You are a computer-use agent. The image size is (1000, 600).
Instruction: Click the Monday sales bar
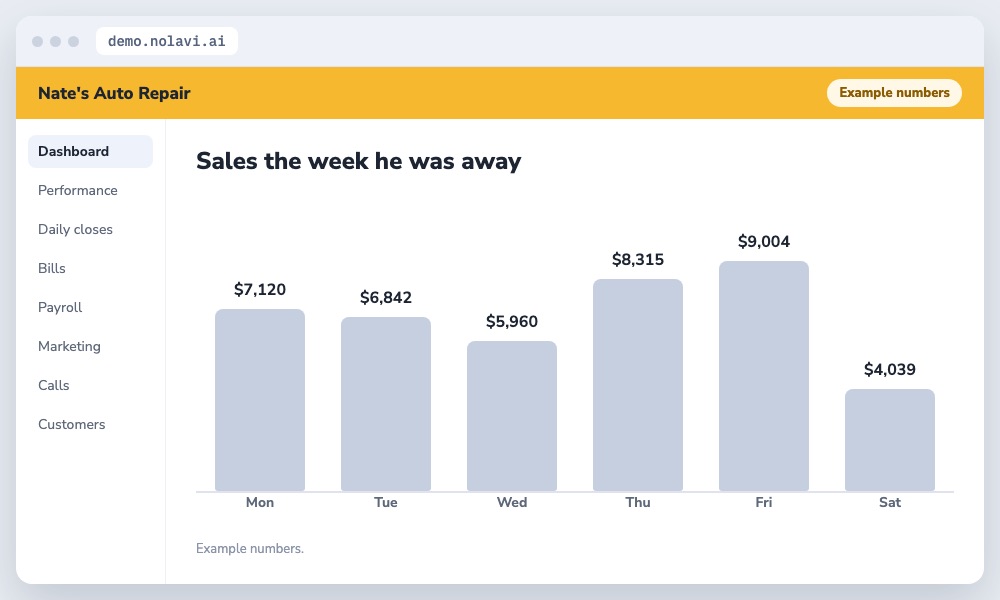(260, 400)
